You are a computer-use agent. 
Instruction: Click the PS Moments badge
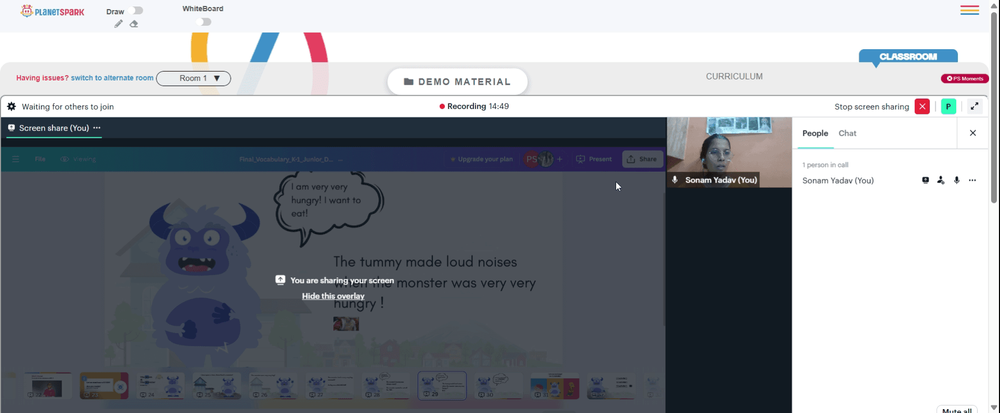(x=965, y=78)
